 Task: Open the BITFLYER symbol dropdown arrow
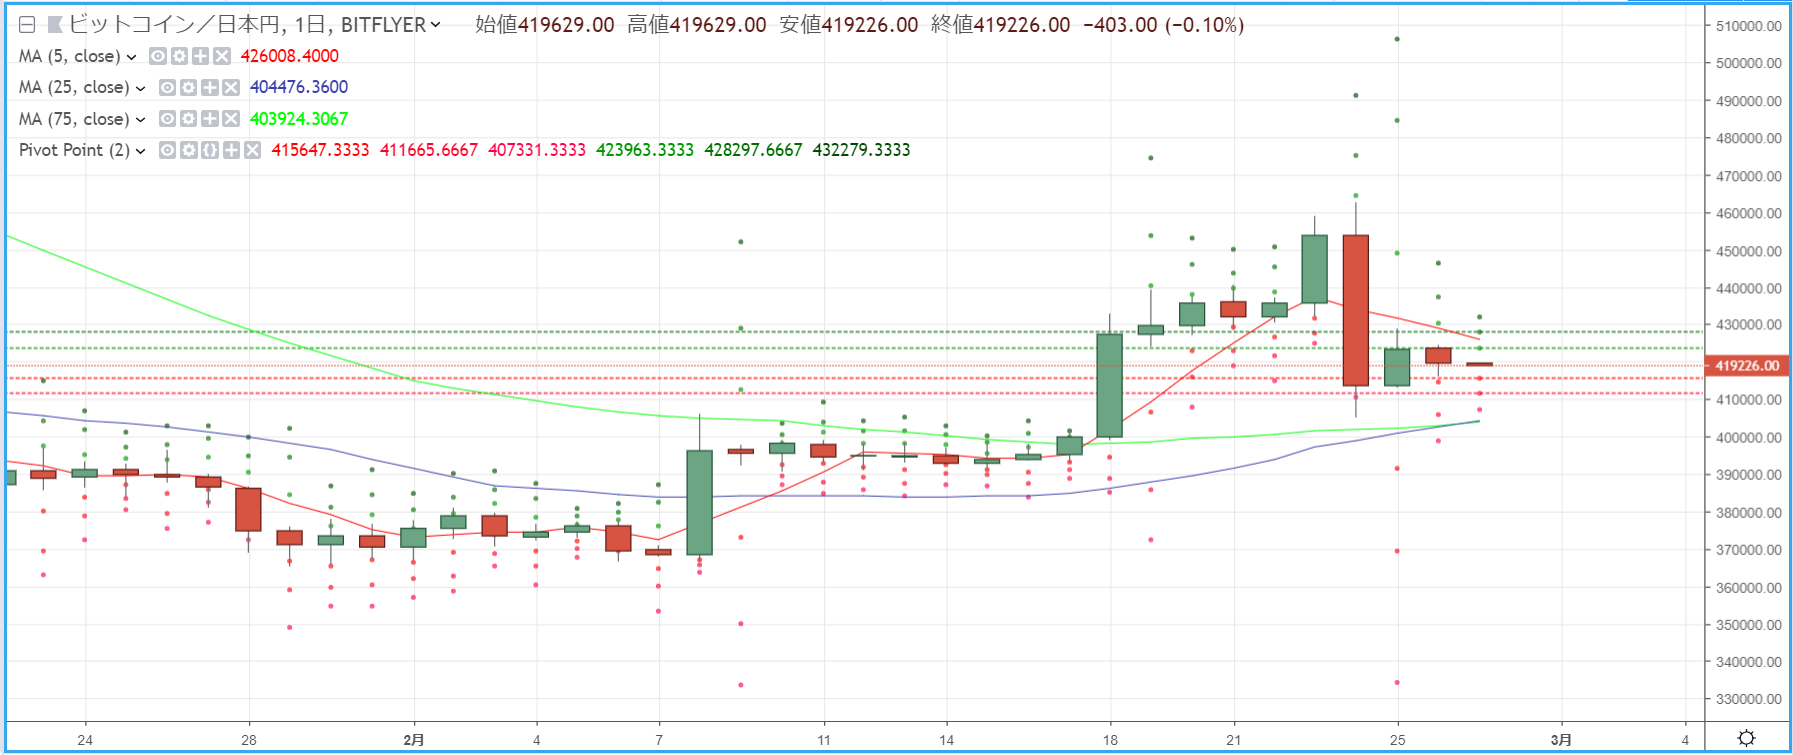click(435, 25)
